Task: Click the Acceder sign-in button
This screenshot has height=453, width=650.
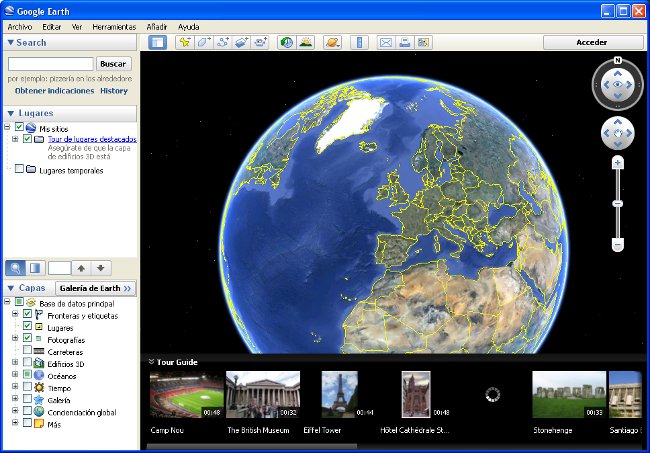Action: pos(592,42)
